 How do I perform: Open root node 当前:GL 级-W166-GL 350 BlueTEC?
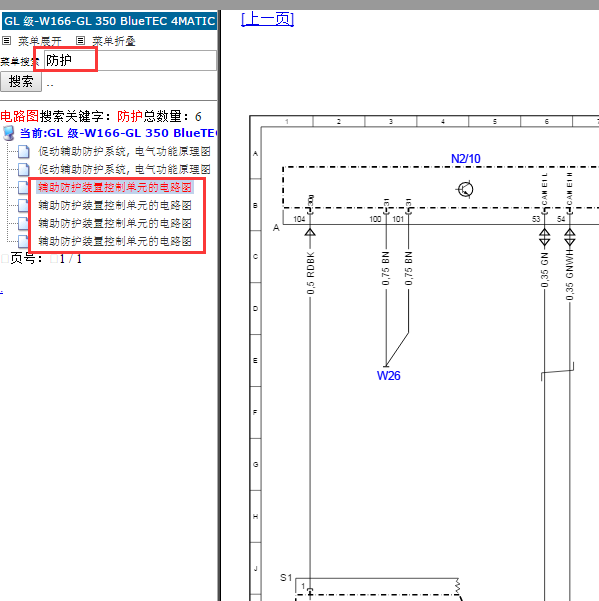point(118,133)
